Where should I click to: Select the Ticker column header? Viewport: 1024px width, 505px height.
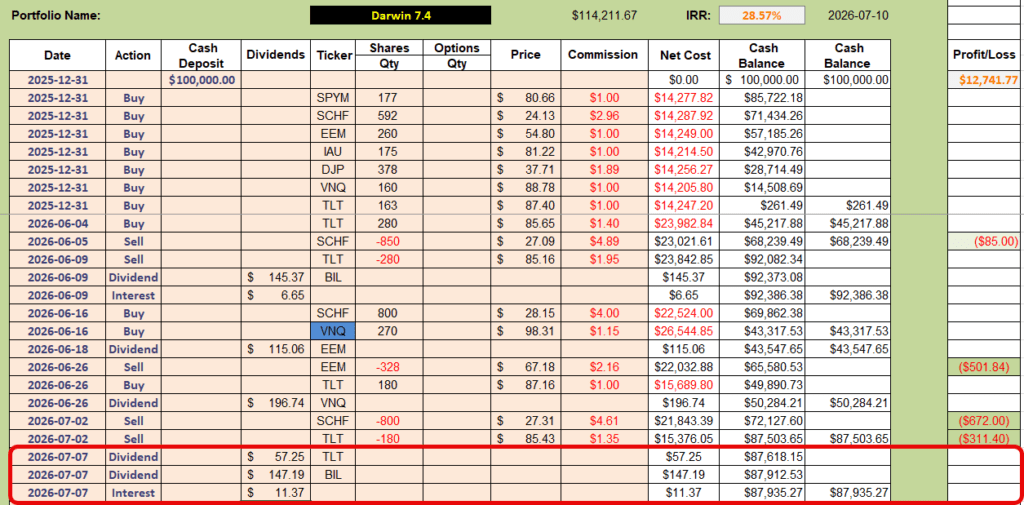pos(334,55)
